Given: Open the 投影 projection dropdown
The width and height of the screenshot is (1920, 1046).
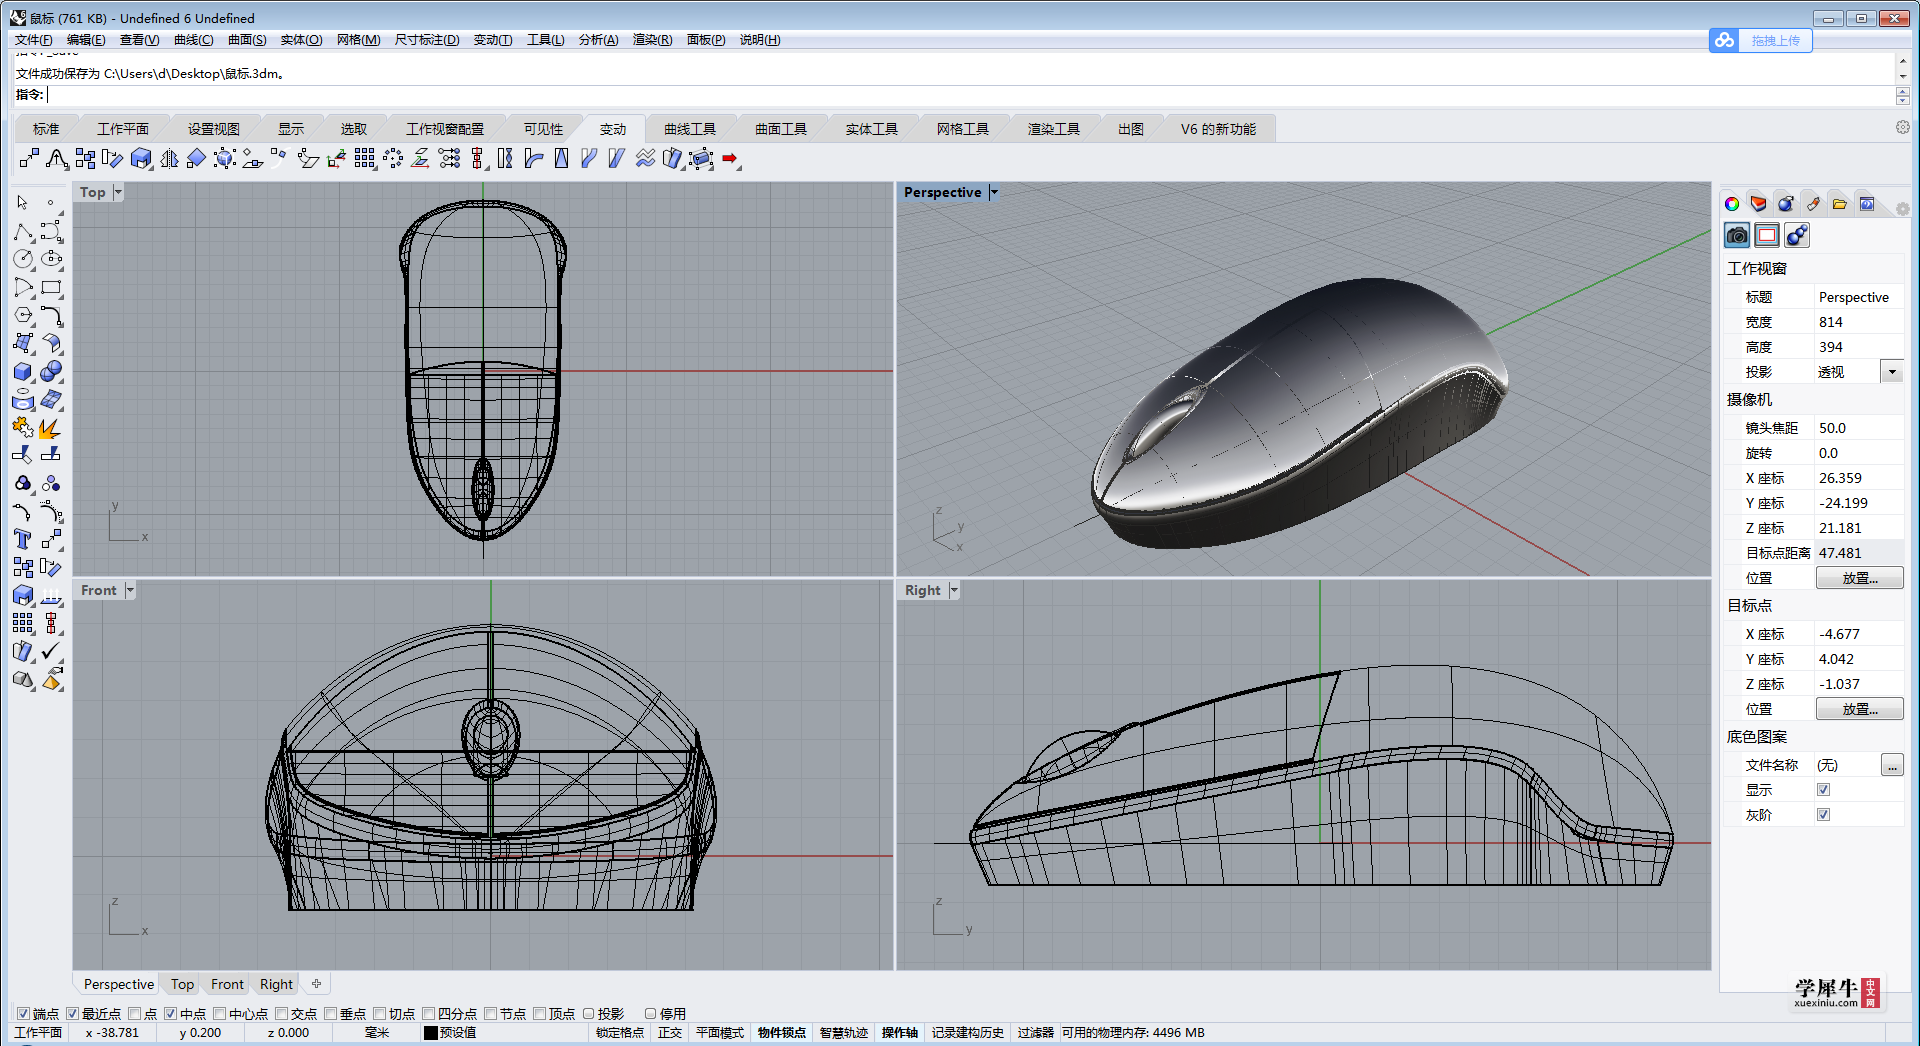Looking at the screenshot, I should (1892, 372).
